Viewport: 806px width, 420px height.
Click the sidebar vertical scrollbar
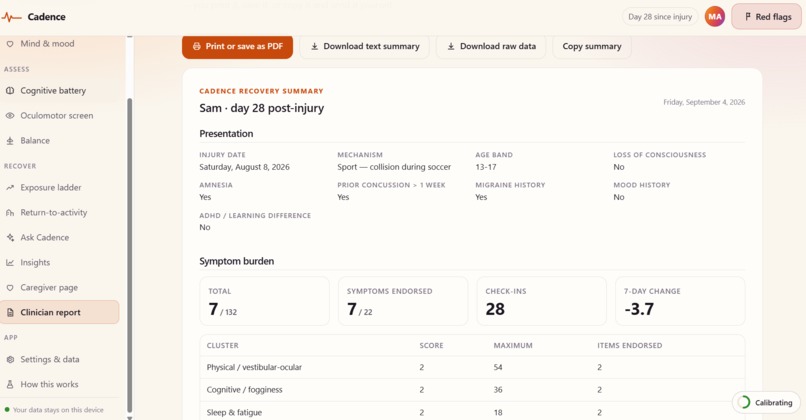point(130,255)
